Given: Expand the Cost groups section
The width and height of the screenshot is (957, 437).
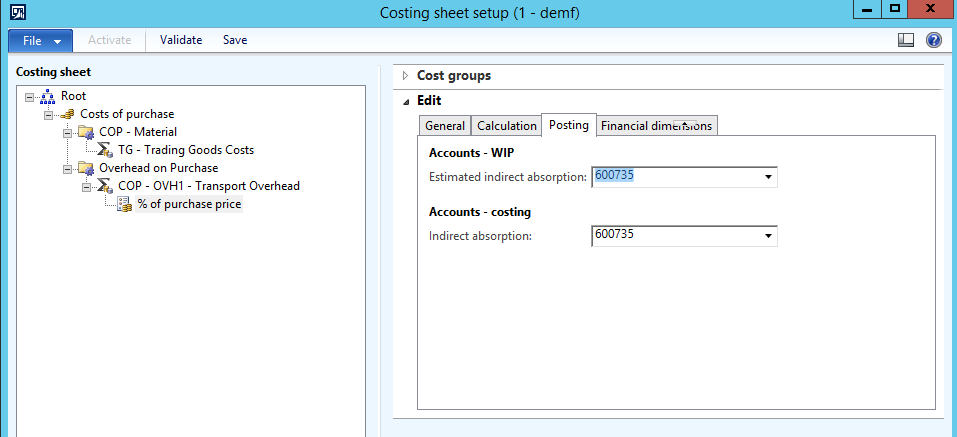Looking at the screenshot, I should click(x=406, y=76).
